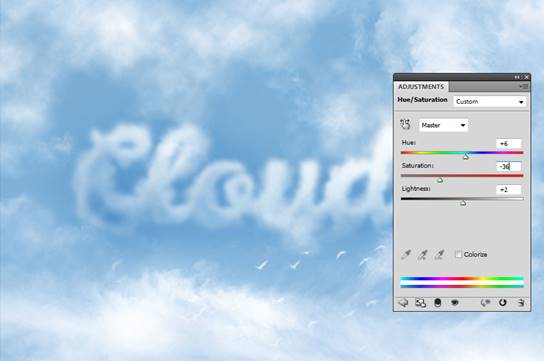Reset adjustment to defaults
Viewport: 544px width, 361px height.
[x=502, y=303]
